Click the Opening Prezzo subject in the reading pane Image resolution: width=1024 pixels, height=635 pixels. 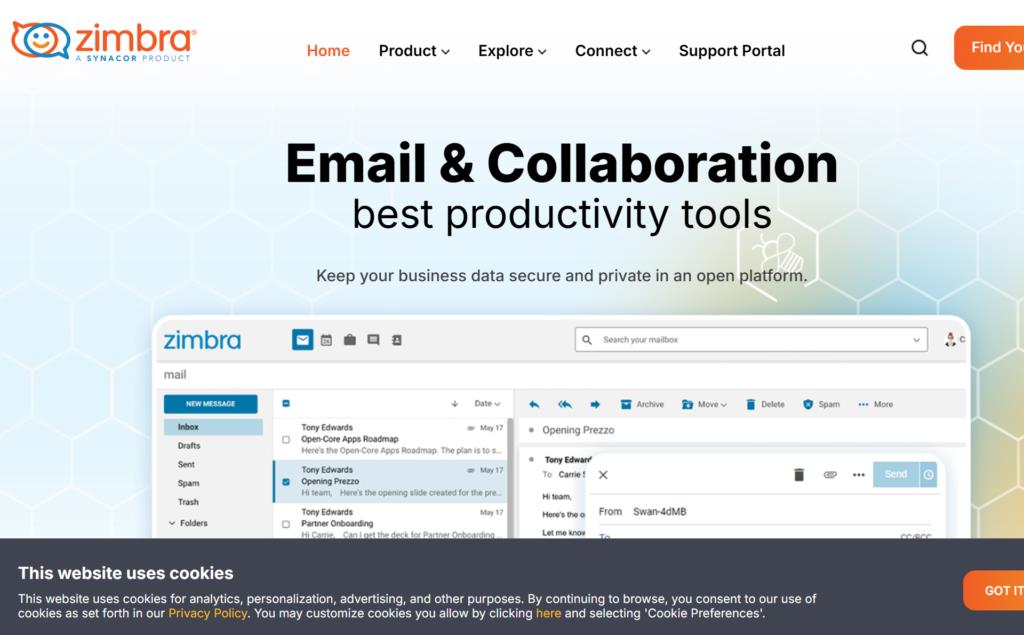[x=578, y=431]
